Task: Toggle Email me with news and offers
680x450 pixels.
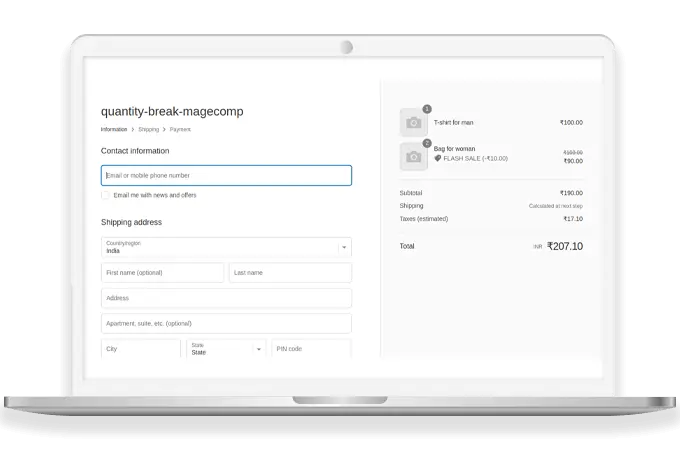Action: 106,195
